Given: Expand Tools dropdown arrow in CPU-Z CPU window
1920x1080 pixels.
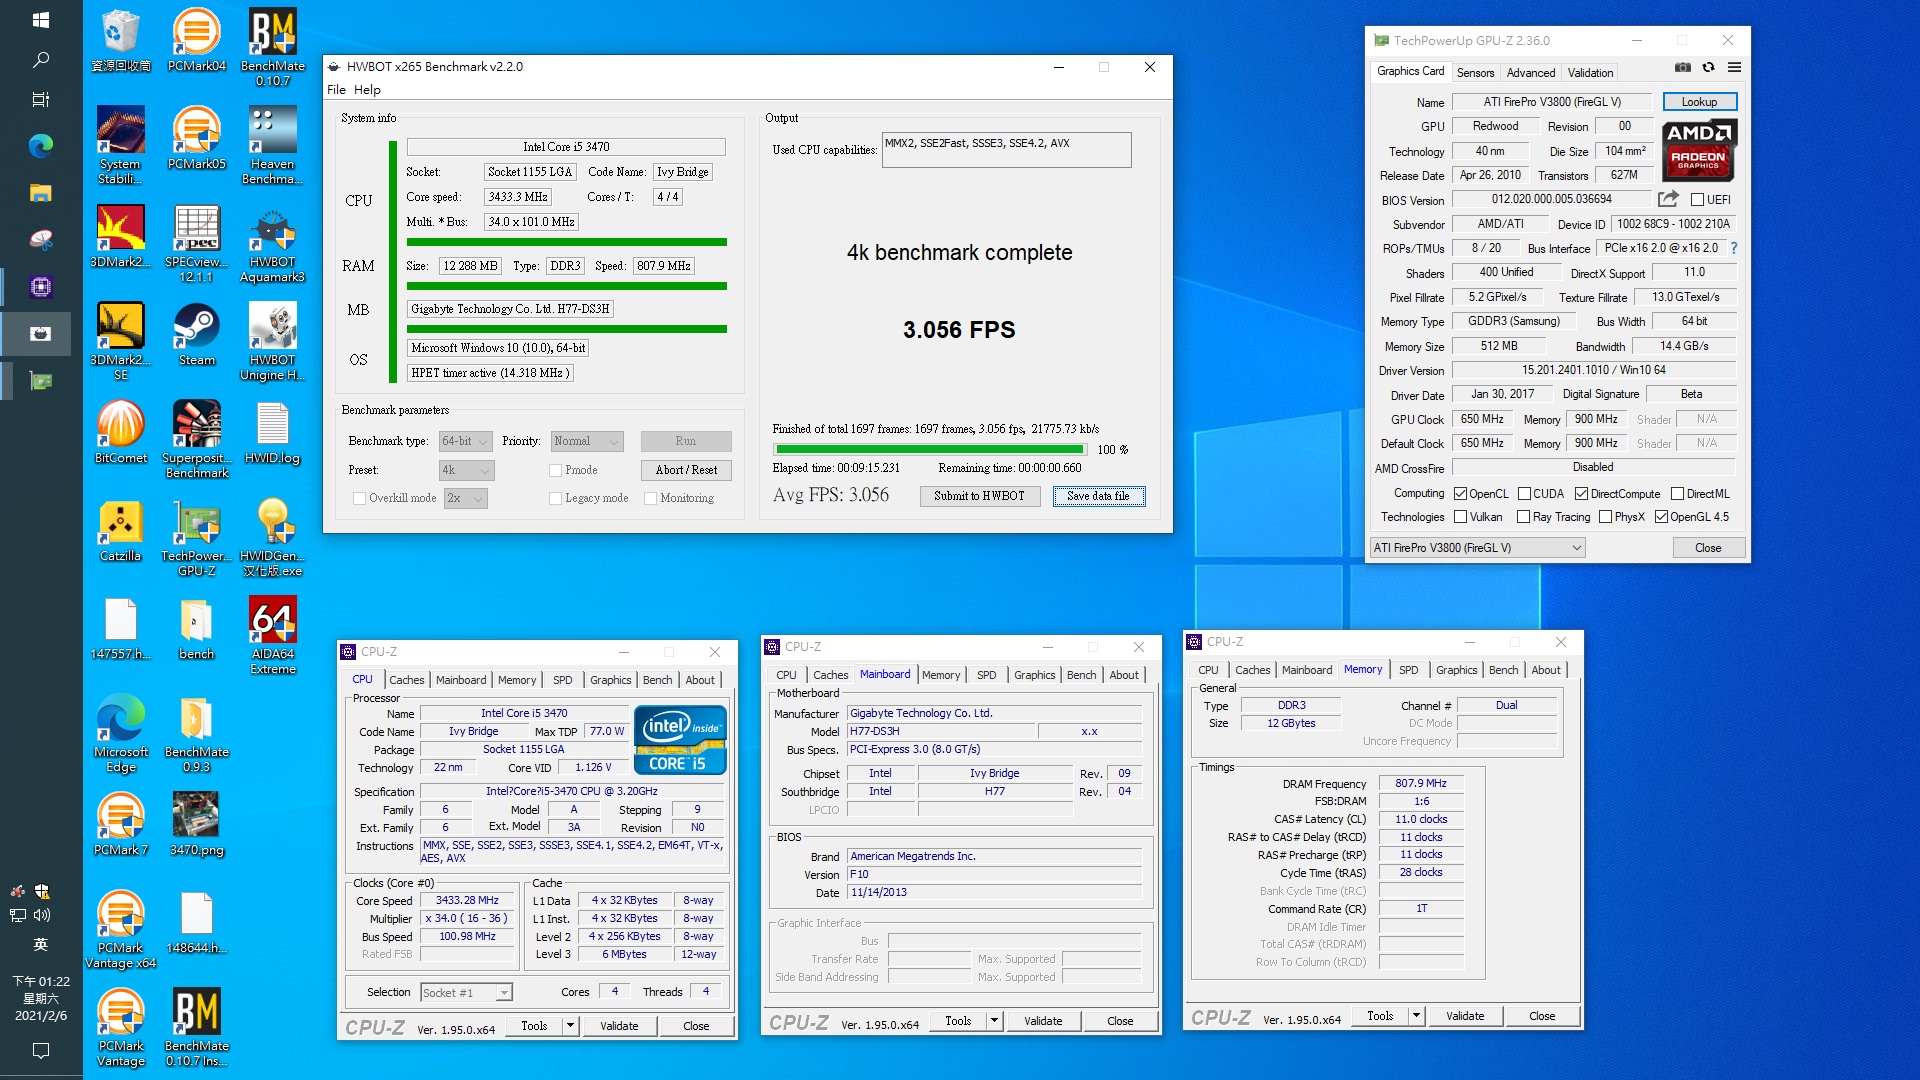Looking at the screenshot, I should click(x=570, y=1026).
